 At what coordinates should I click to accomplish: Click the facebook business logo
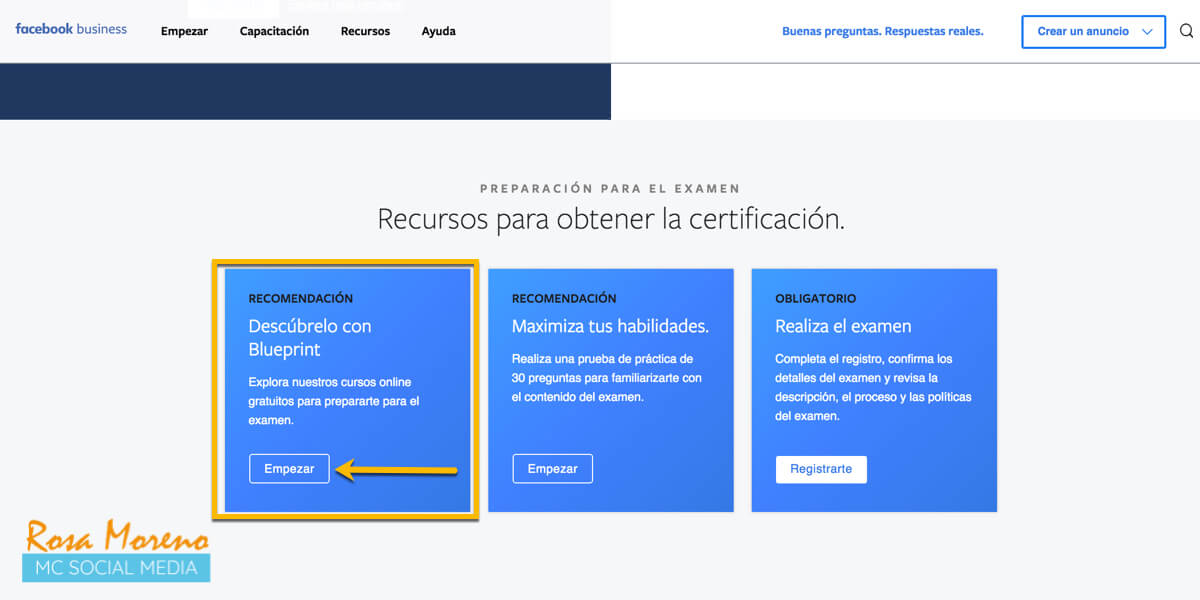pyautogui.click(x=70, y=29)
